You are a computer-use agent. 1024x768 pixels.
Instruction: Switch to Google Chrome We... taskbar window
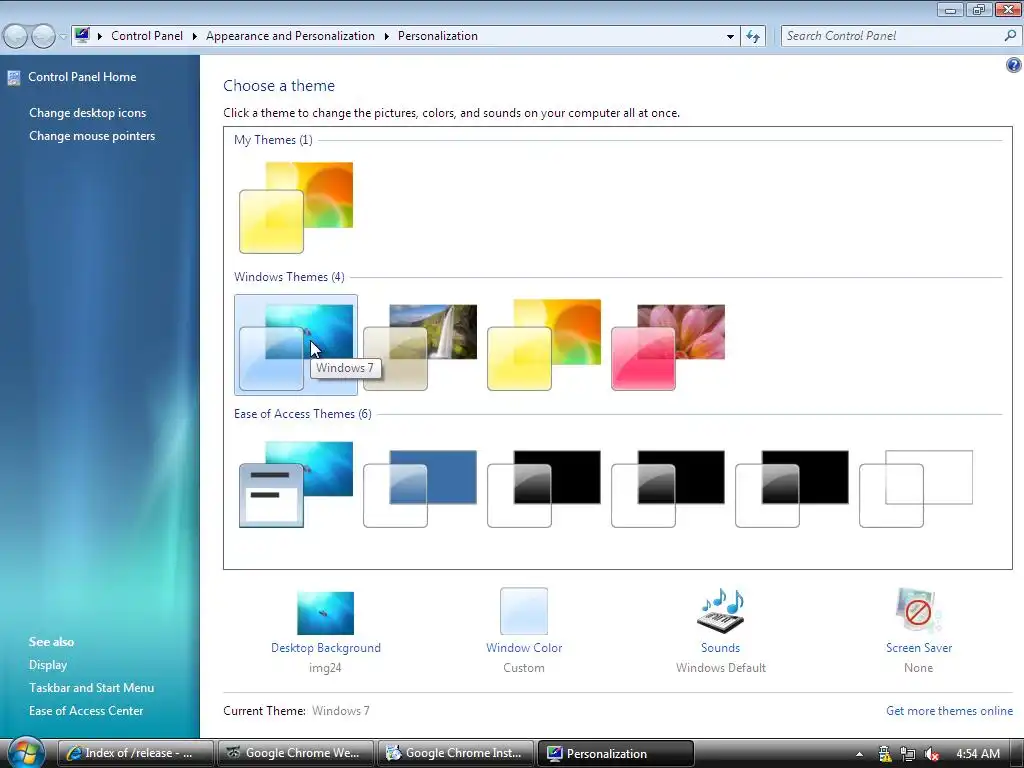pos(296,753)
